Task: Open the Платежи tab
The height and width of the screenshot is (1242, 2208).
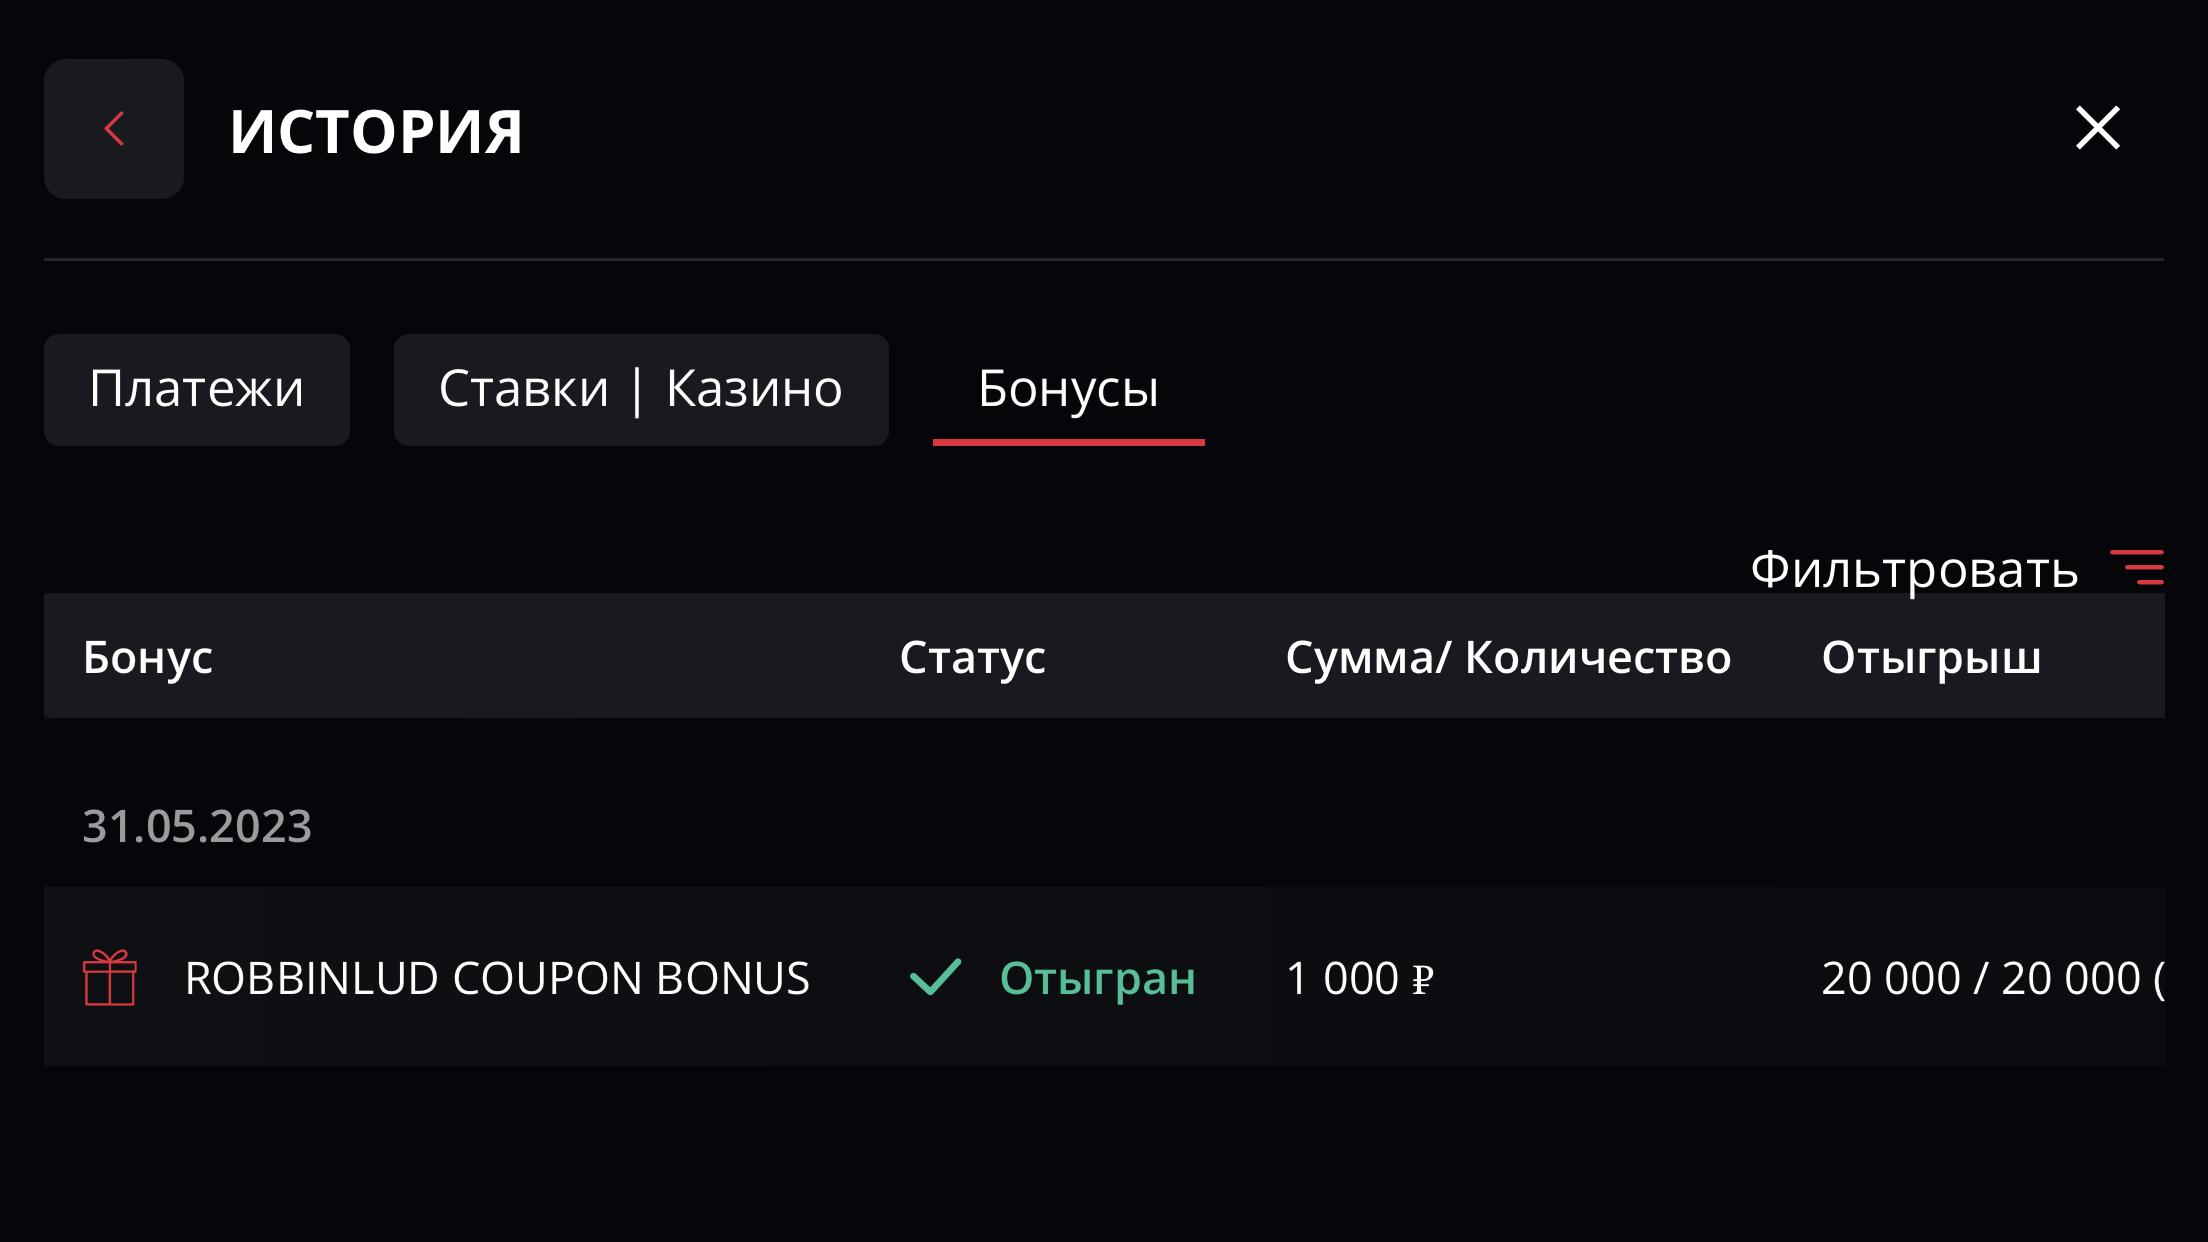Action: (x=197, y=389)
